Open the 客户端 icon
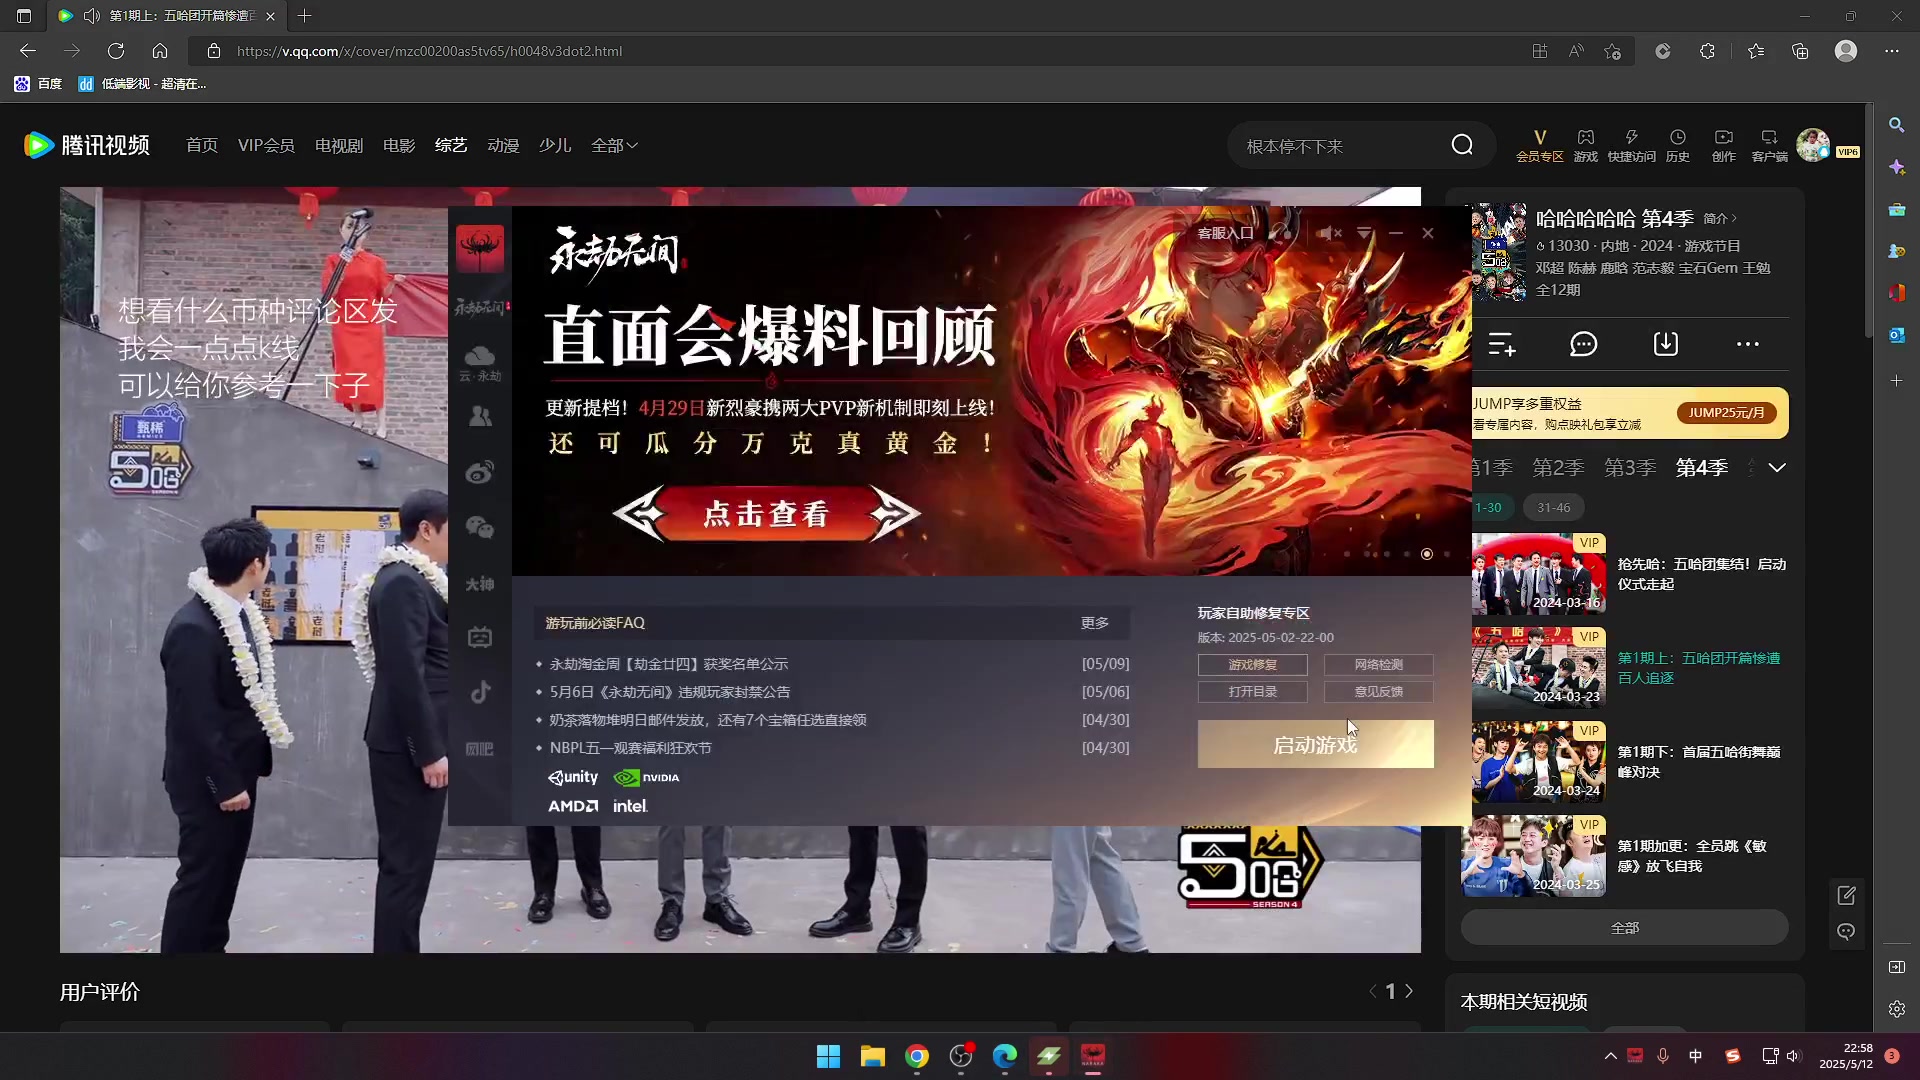Viewport: 1920px width, 1080px height. coord(1769,145)
